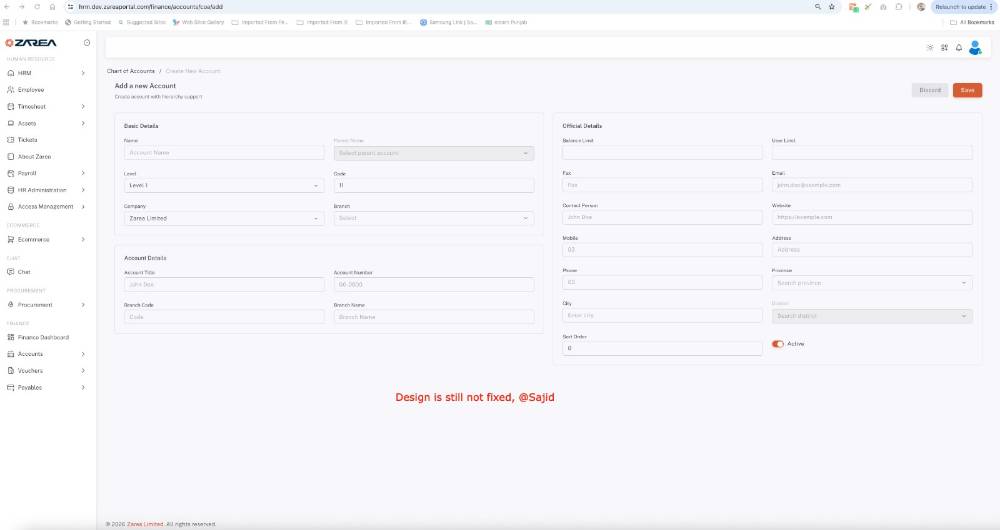
Task: Open the Assets sidebar menu
Action: tap(47, 123)
